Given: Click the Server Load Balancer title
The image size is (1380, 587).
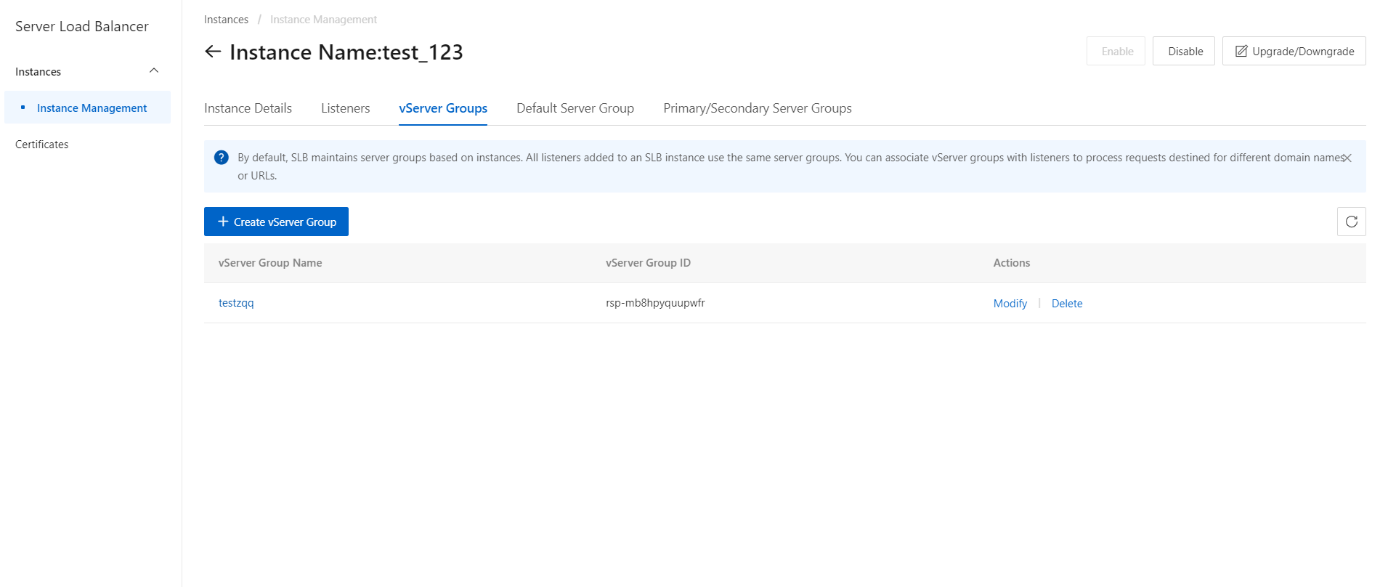Looking at the screenshot, I should point(82,26).
